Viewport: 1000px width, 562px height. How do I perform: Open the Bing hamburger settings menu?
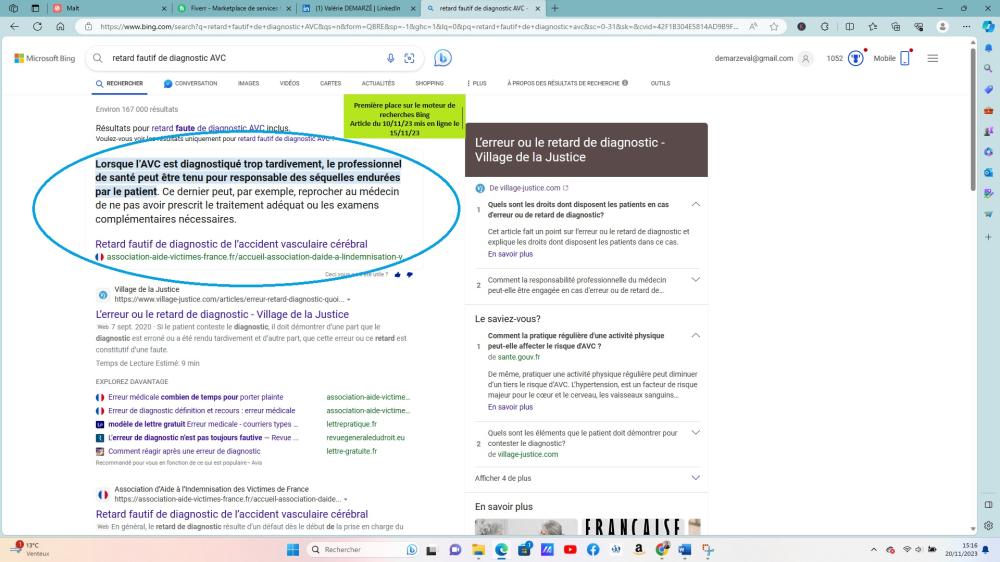[932, 58]
